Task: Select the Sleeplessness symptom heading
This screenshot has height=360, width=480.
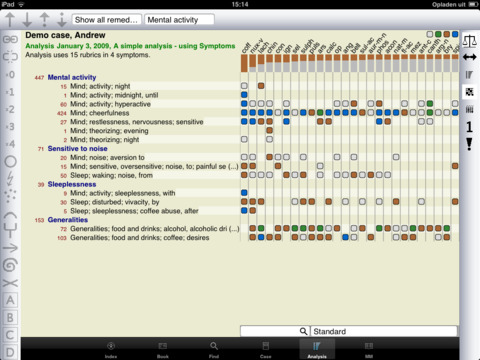Action: 72,184
